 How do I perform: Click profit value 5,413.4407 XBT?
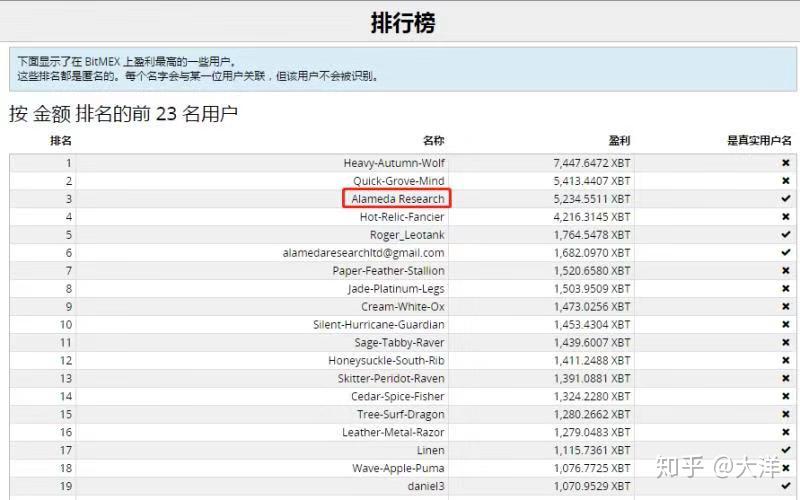tap(592, 181)
